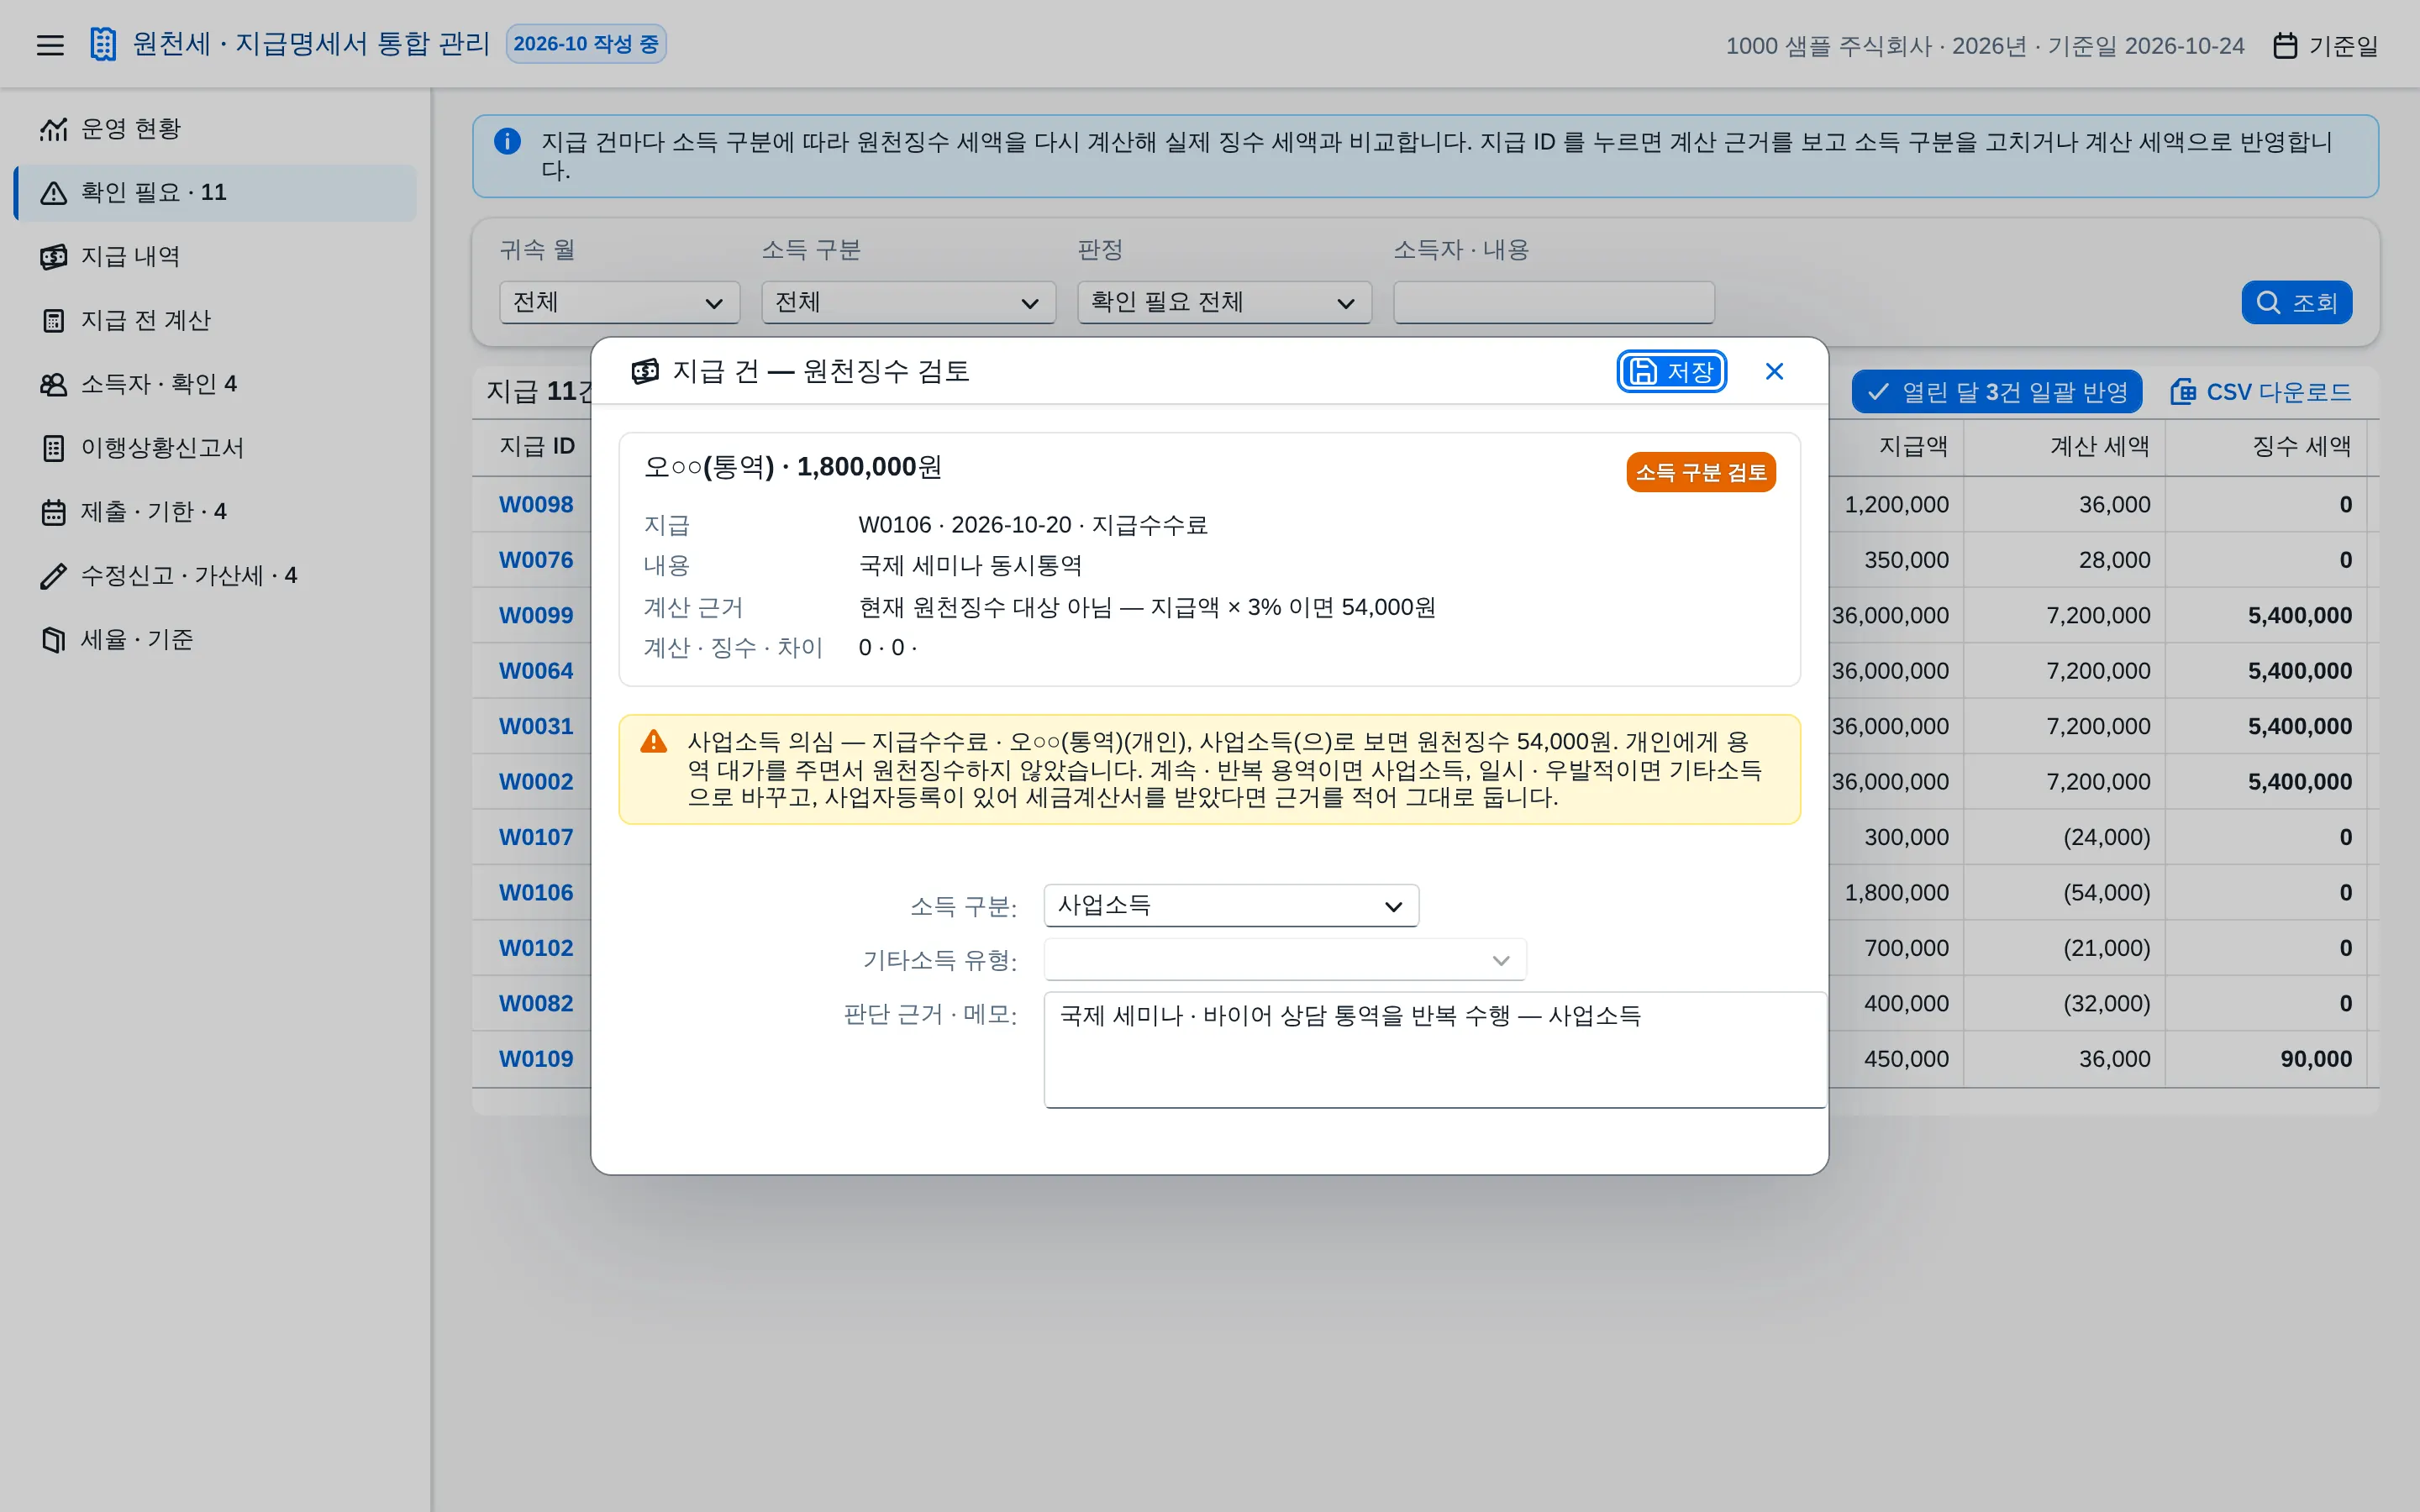This screenshot has width=2420, height=1512.
Task: Open payment W0064 link
Action: (x=536, y=671)
